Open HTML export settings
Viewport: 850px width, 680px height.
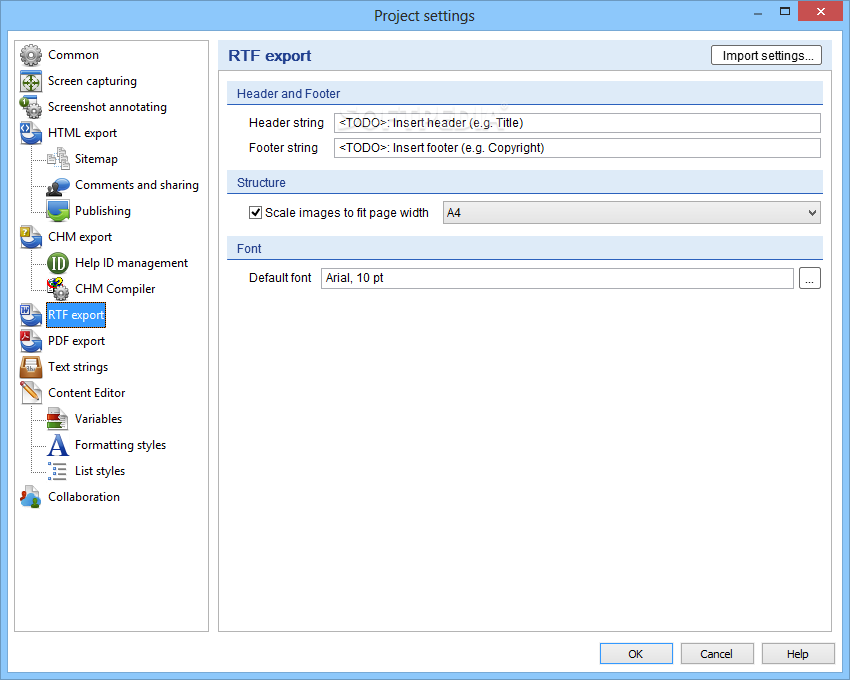[82, 133]
